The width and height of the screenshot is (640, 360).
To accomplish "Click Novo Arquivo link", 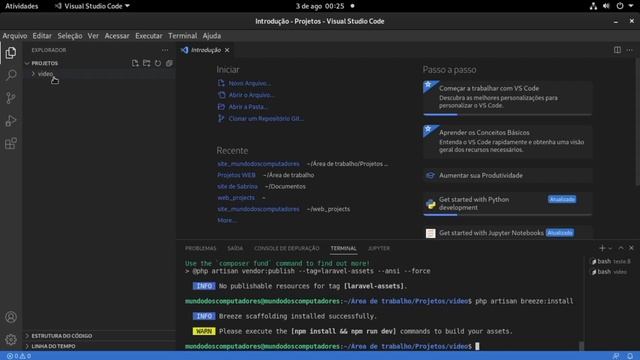I will tap(250, 83).
